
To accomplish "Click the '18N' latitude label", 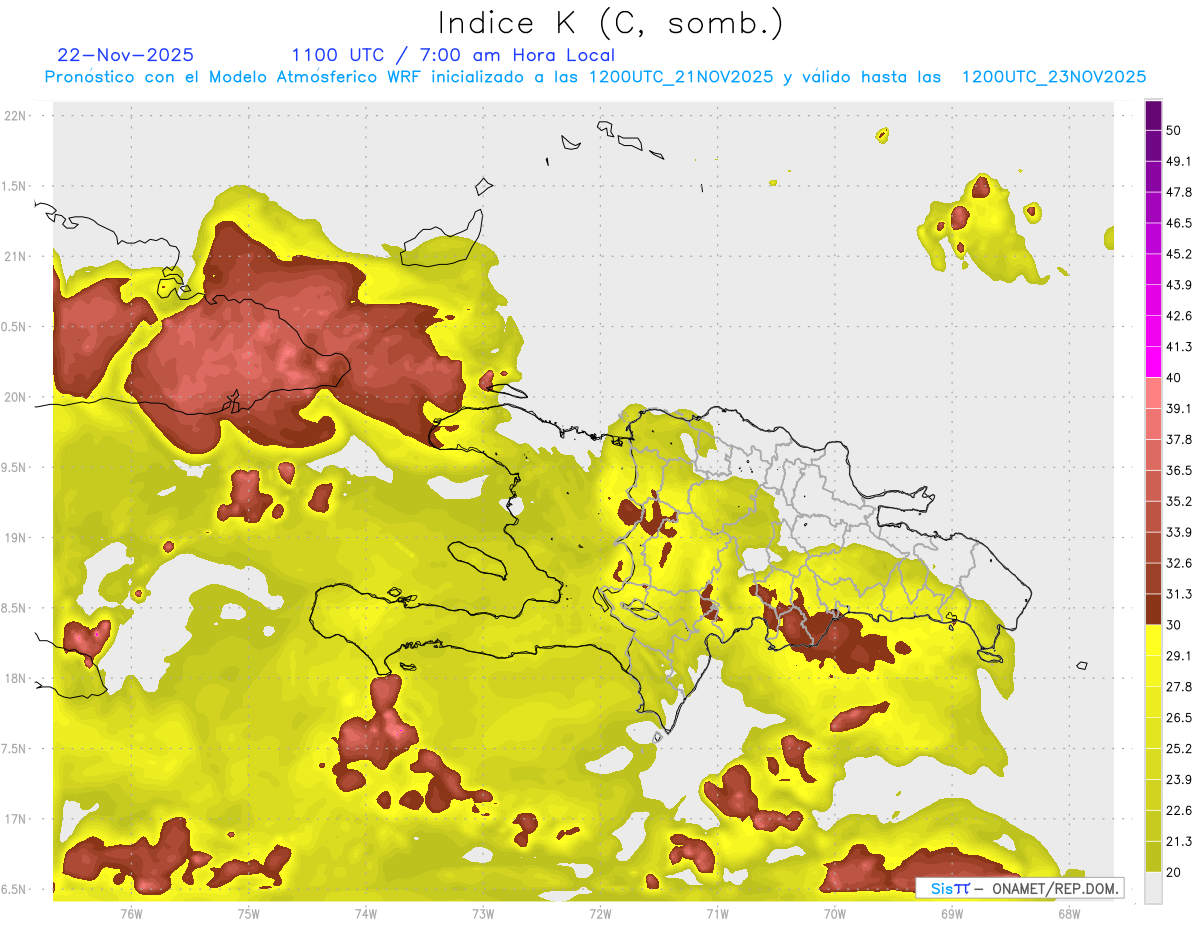I will (17, 678).
